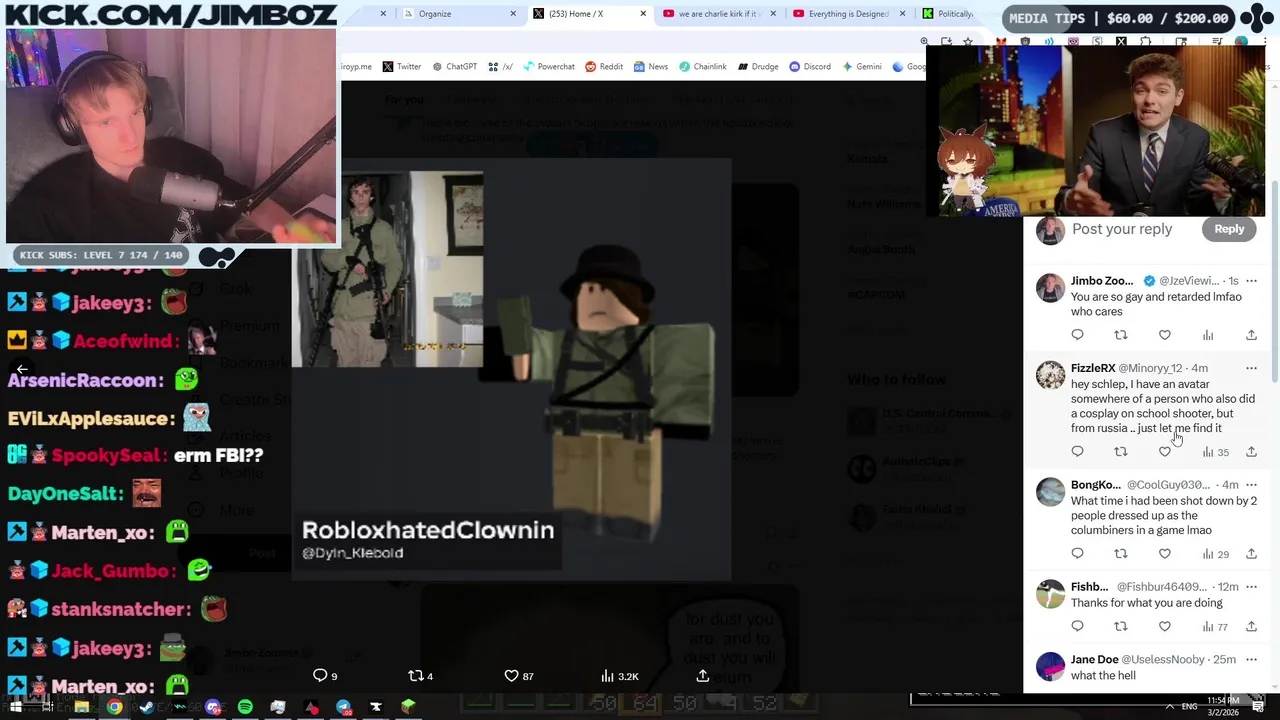Open Chrome from the Windows taskbar
The height and width of the screenshot is (720, 1280).
coord(115,707)
